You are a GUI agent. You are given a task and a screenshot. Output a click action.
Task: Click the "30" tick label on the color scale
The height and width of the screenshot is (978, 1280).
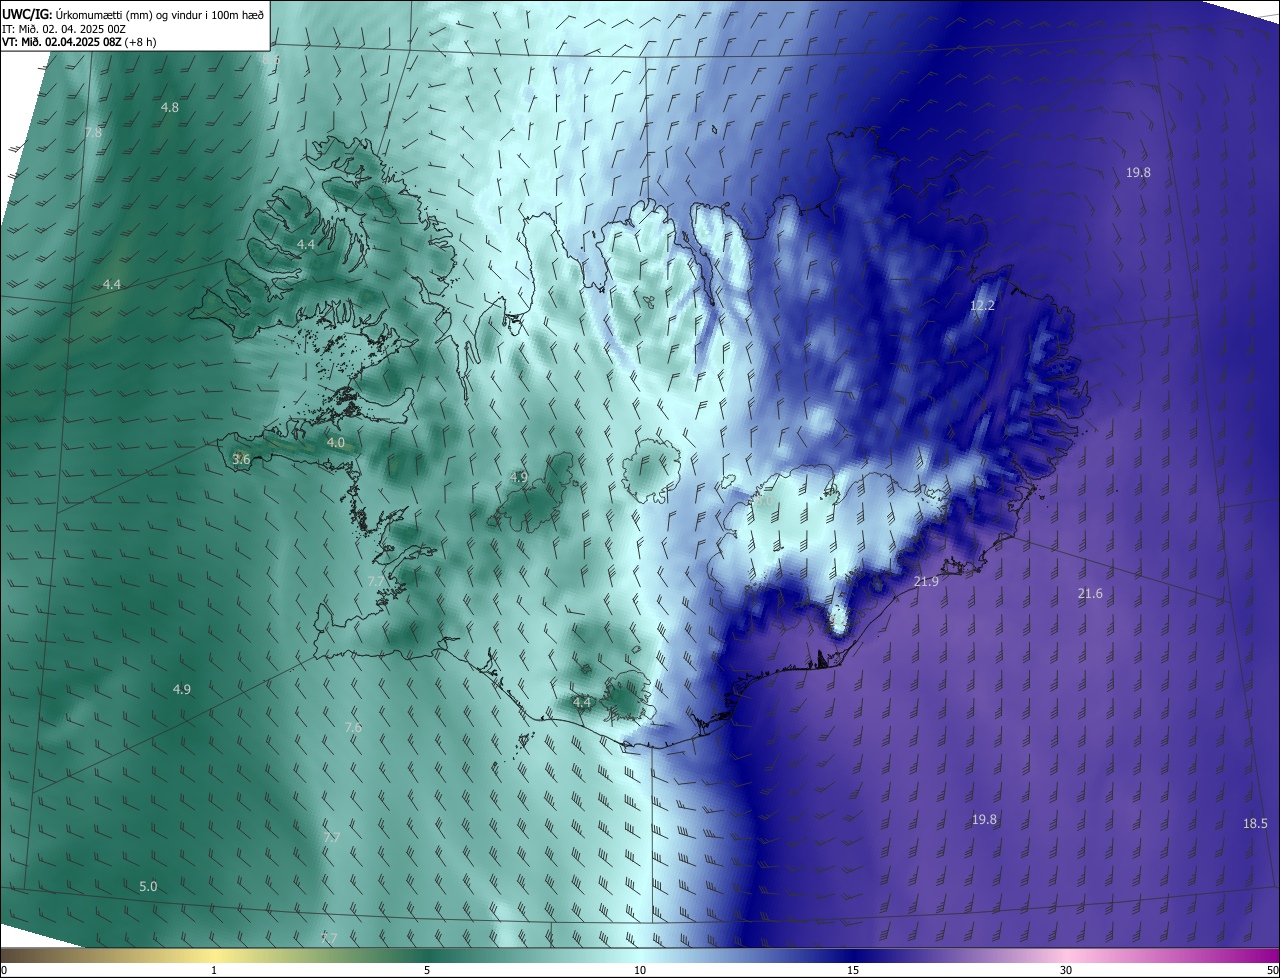(x=1066, y=970)
